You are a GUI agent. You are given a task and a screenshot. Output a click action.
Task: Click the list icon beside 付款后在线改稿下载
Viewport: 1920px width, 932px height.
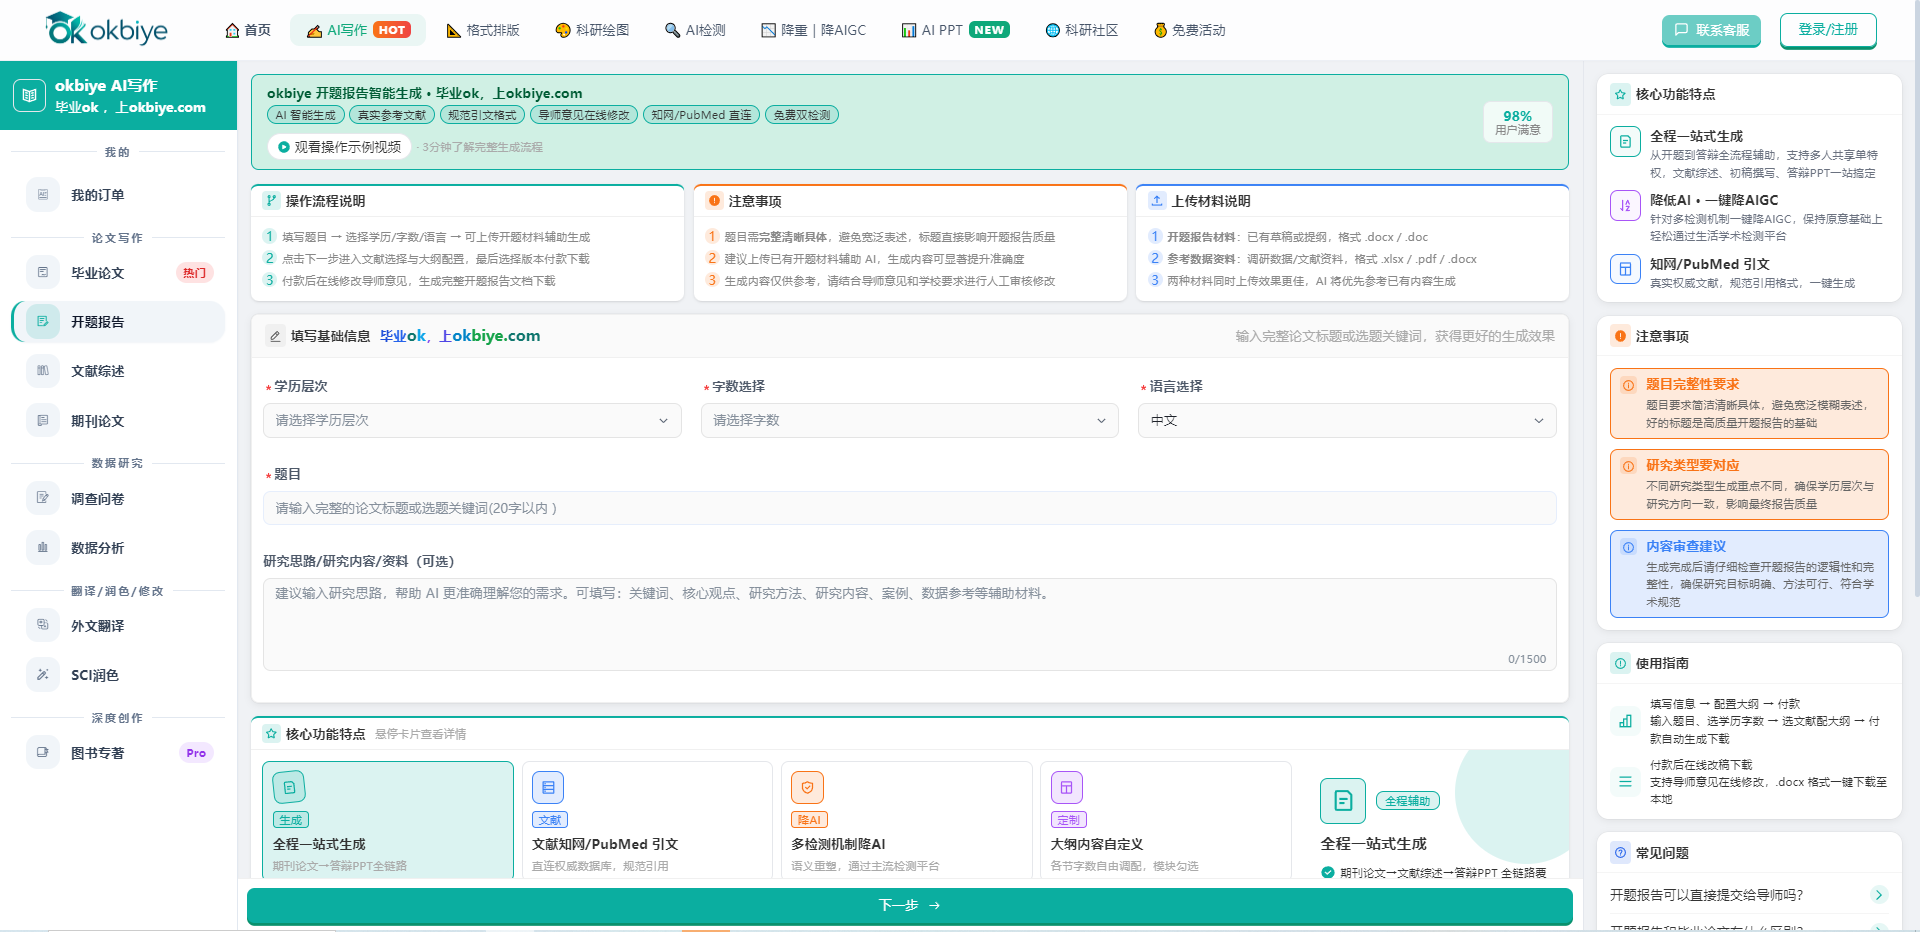(1625, 782)
